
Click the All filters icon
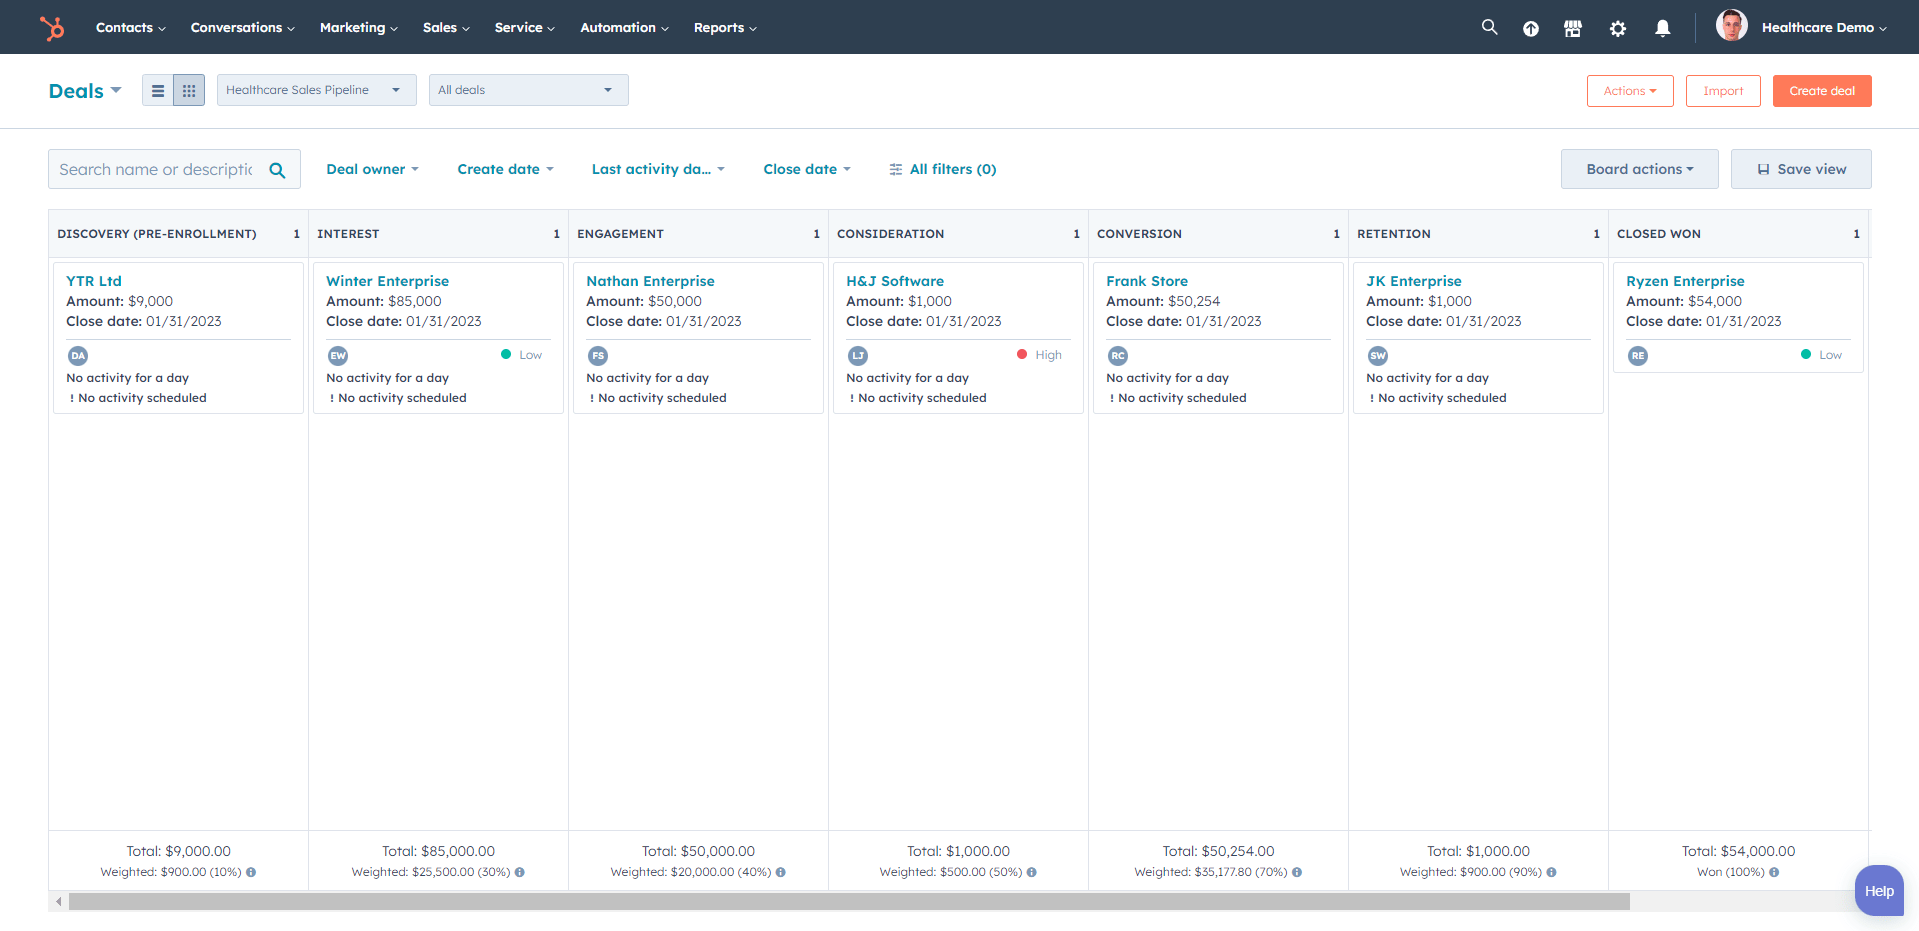point(896,169)
